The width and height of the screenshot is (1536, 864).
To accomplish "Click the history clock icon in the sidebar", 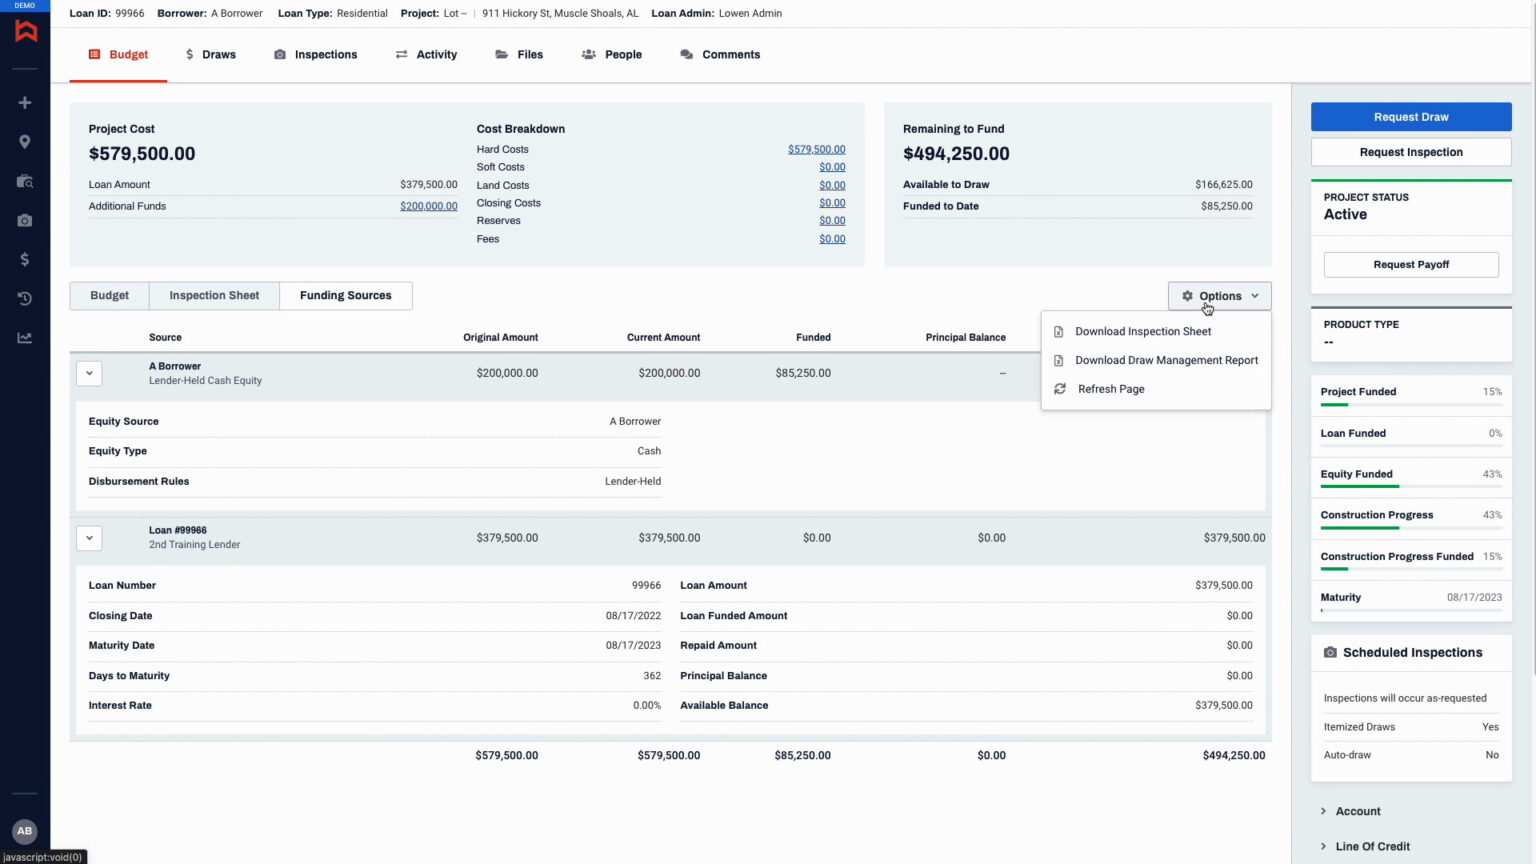I will coord(25,298).
